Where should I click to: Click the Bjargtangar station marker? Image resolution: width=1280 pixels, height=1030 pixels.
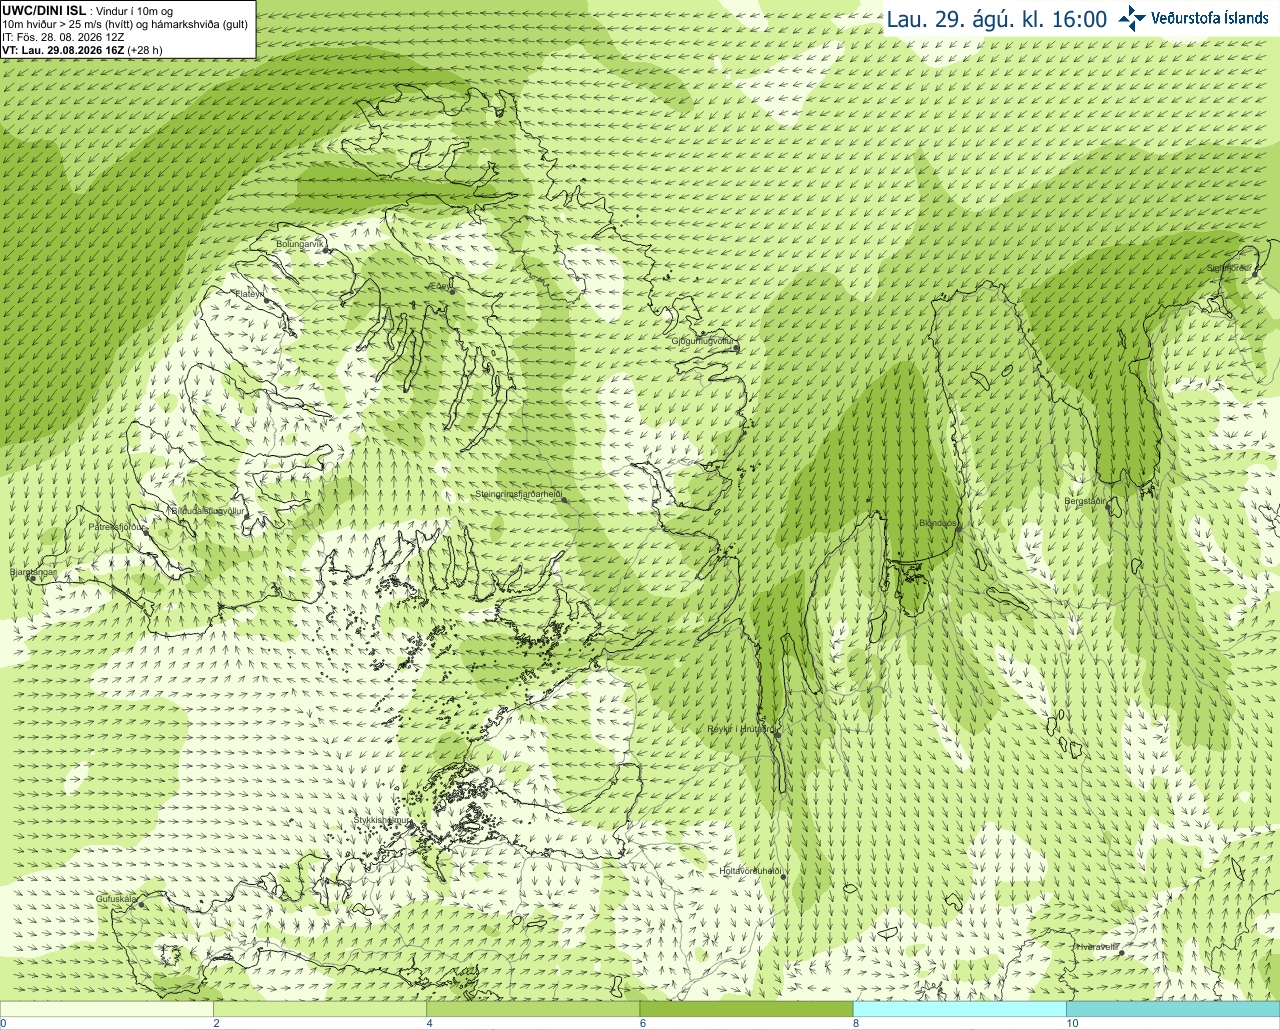pyautogui.click(x=32, y=579)
